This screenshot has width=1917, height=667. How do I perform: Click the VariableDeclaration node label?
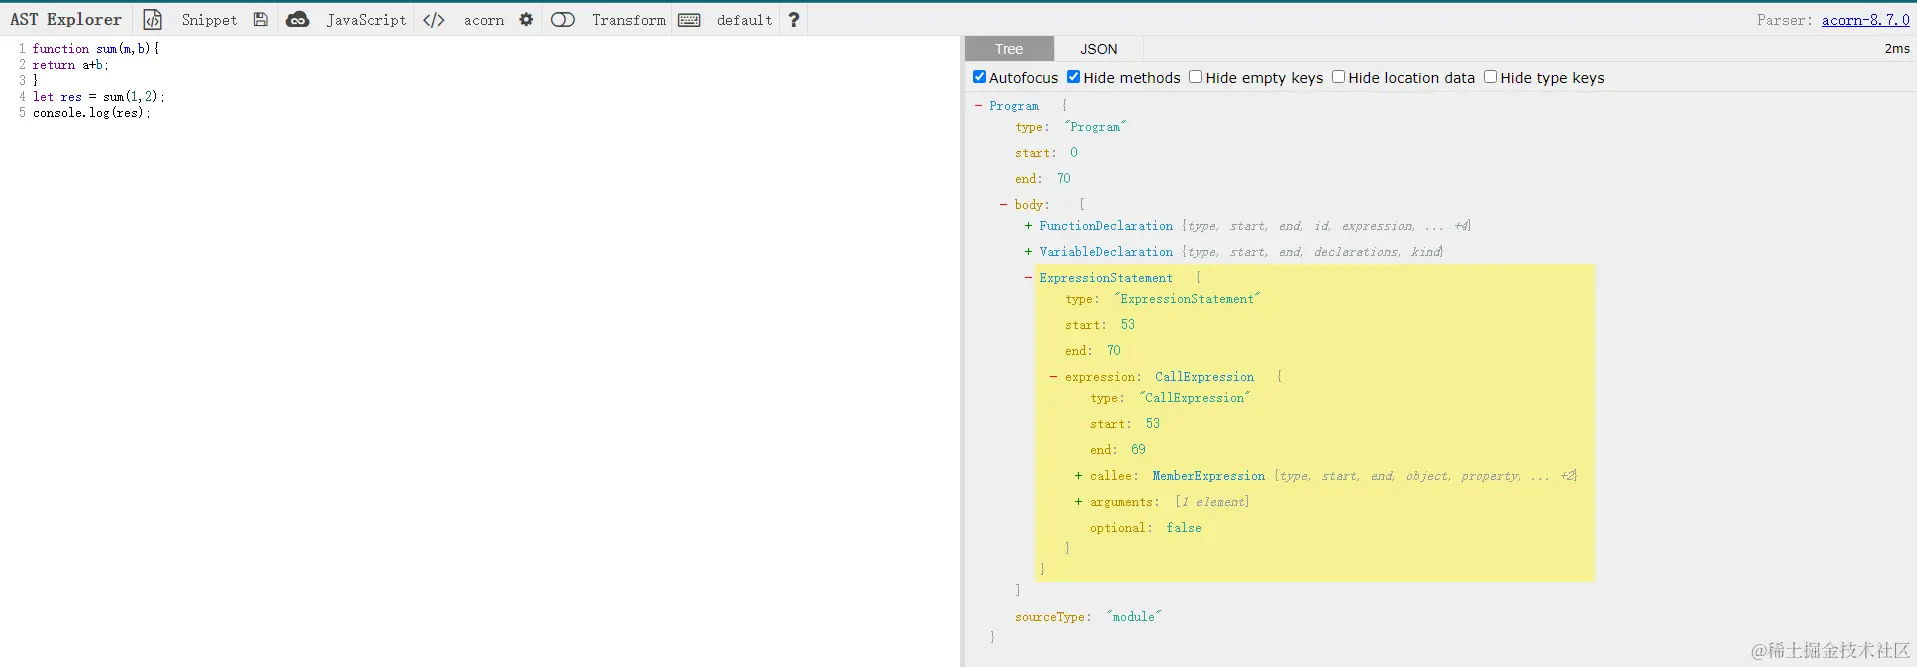(1106, 252)
